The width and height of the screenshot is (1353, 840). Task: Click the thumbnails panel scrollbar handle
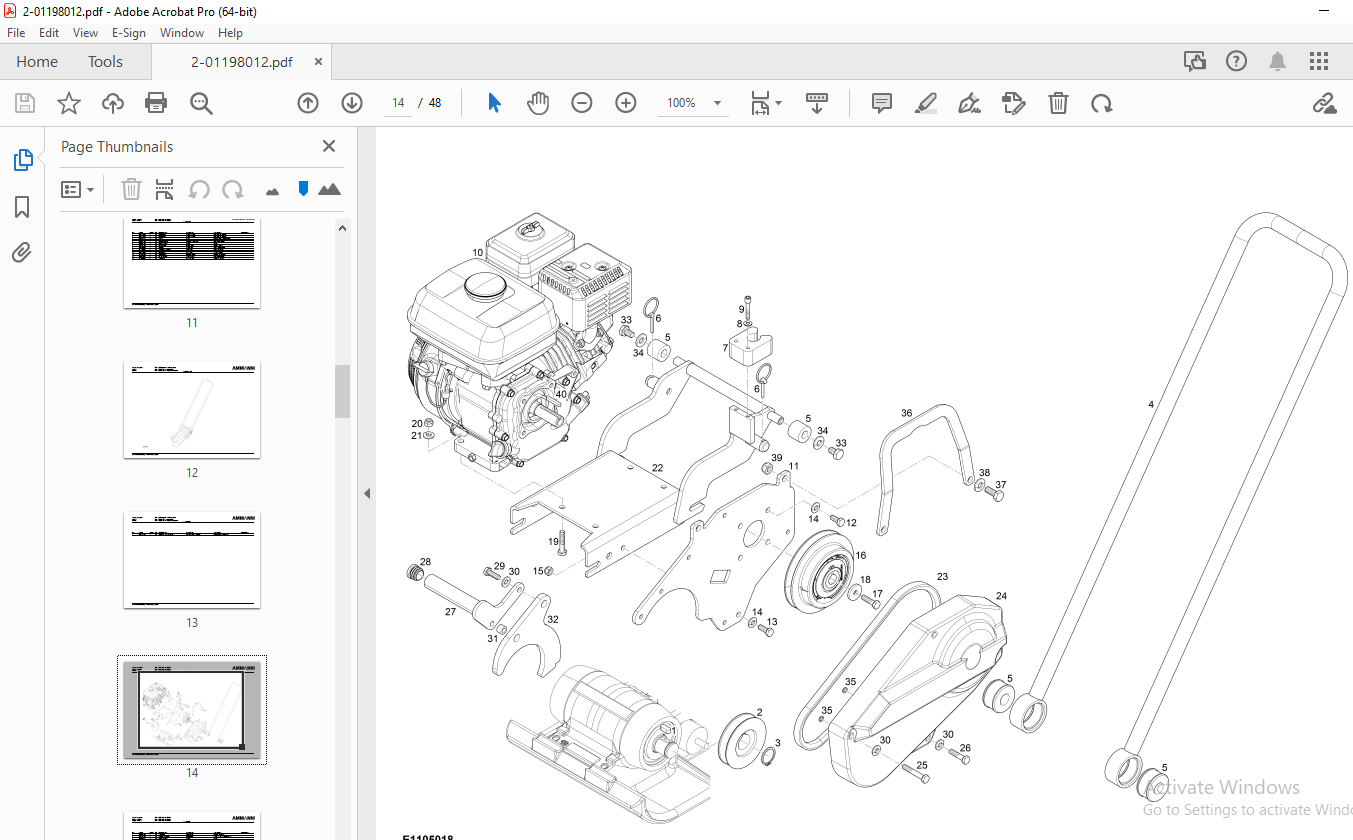342,391
